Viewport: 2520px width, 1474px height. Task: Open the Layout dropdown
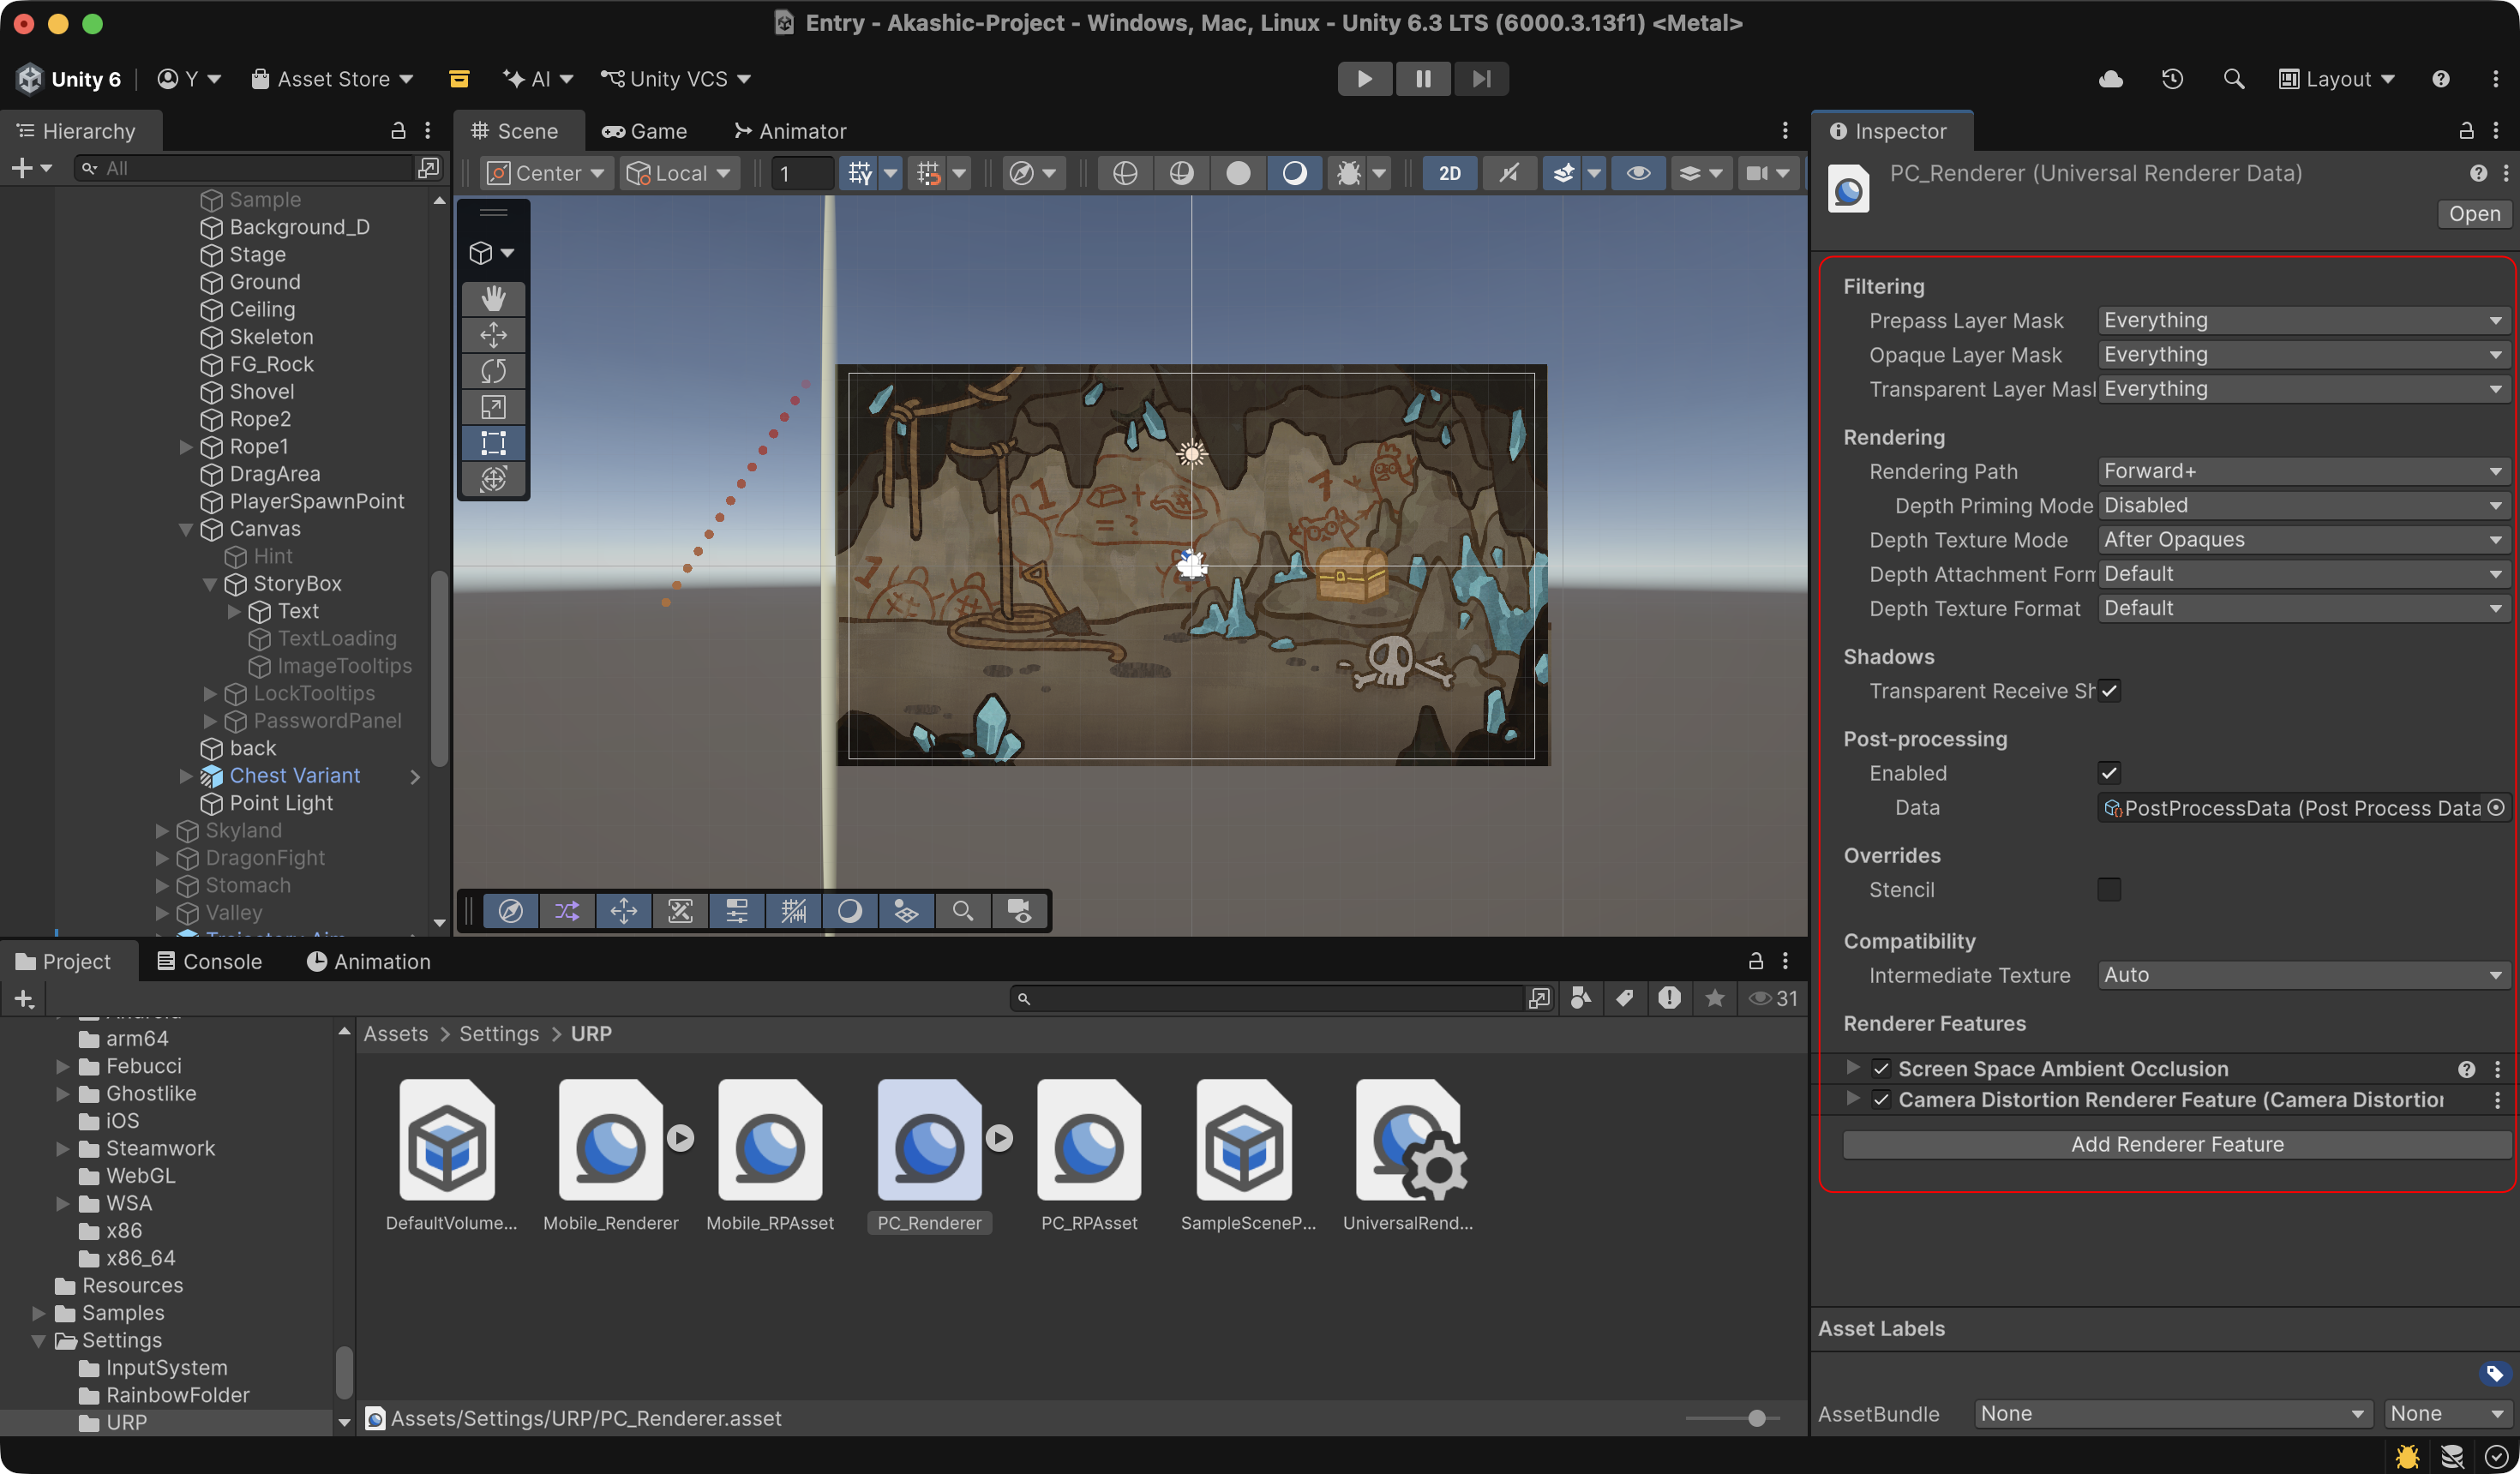coord(2337,79)
